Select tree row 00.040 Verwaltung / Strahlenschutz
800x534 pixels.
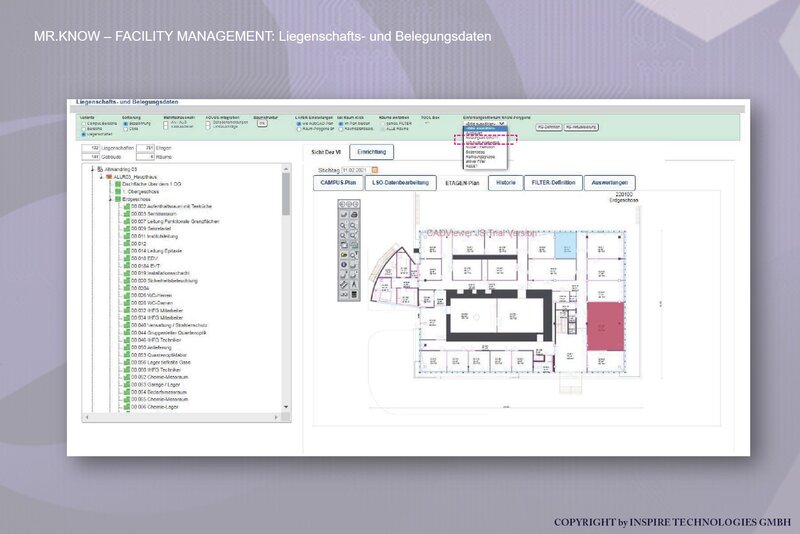coord(169,325)
